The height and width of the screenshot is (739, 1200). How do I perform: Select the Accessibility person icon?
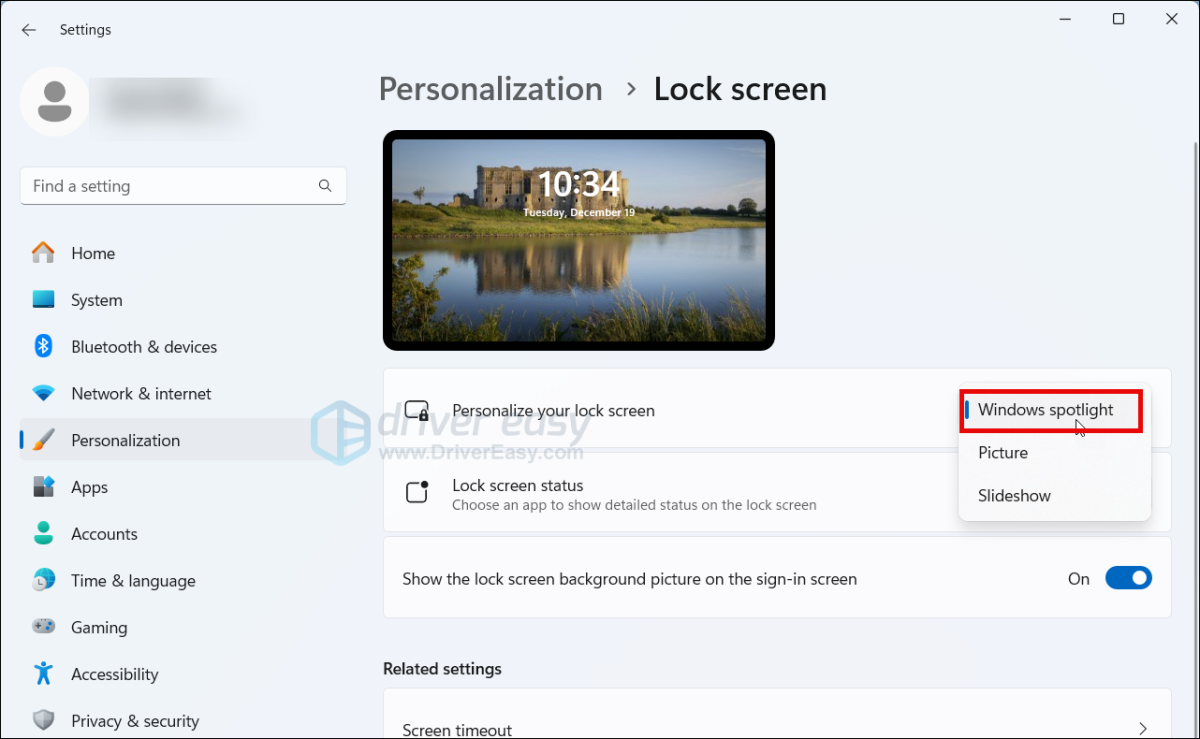pos(44,674)
